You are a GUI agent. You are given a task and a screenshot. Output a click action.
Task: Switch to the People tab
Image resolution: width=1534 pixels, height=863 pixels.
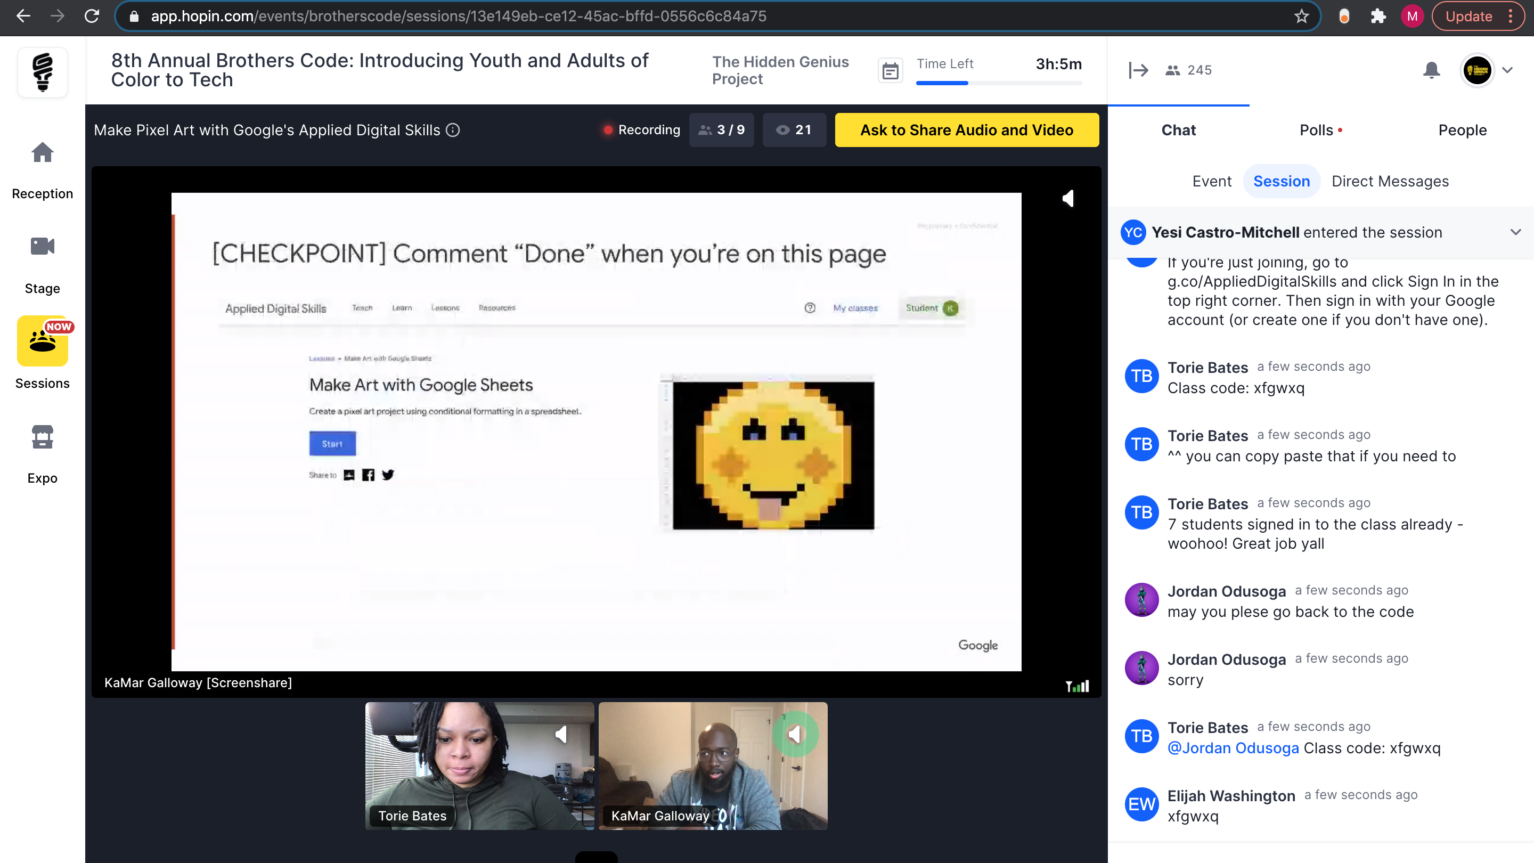(x=1461, y=130)
